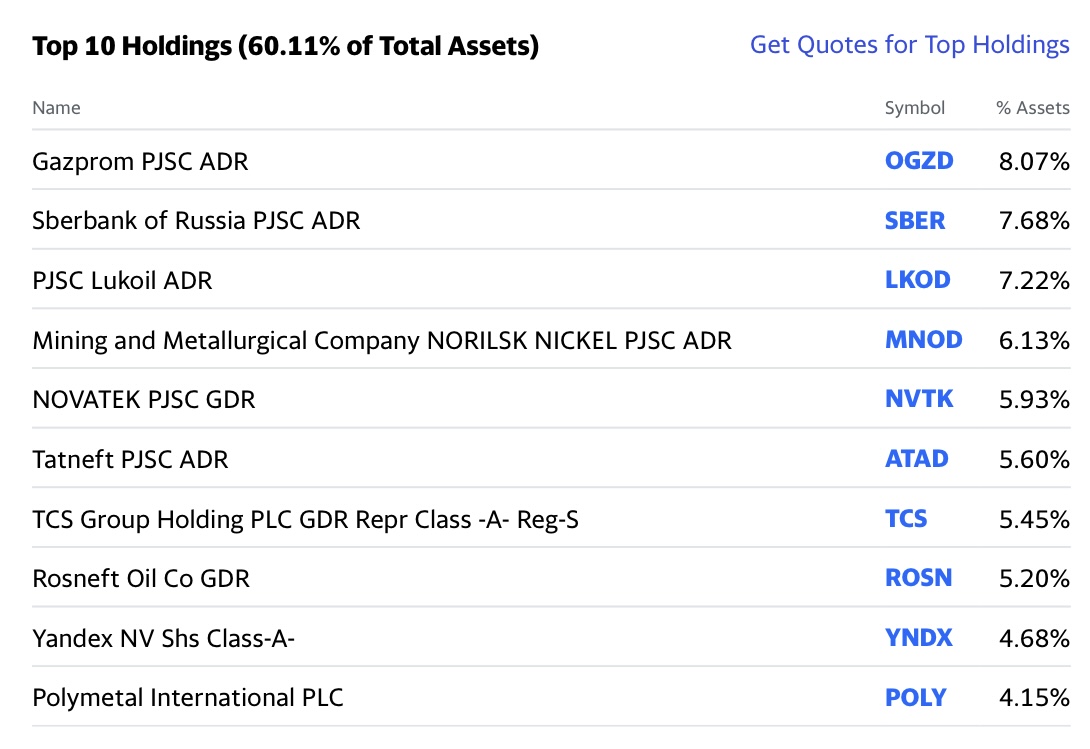
Task: Click the YNDX ticker symbol
Action: pos(918,638)
